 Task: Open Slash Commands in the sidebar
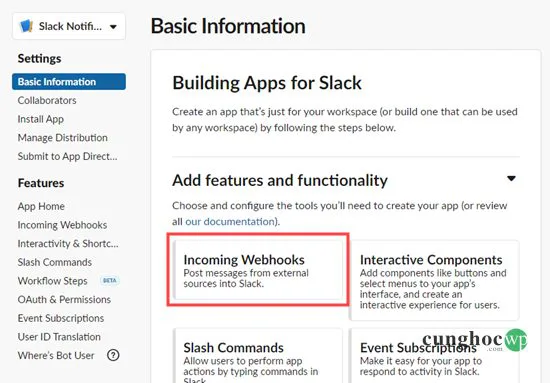point(54,262)
